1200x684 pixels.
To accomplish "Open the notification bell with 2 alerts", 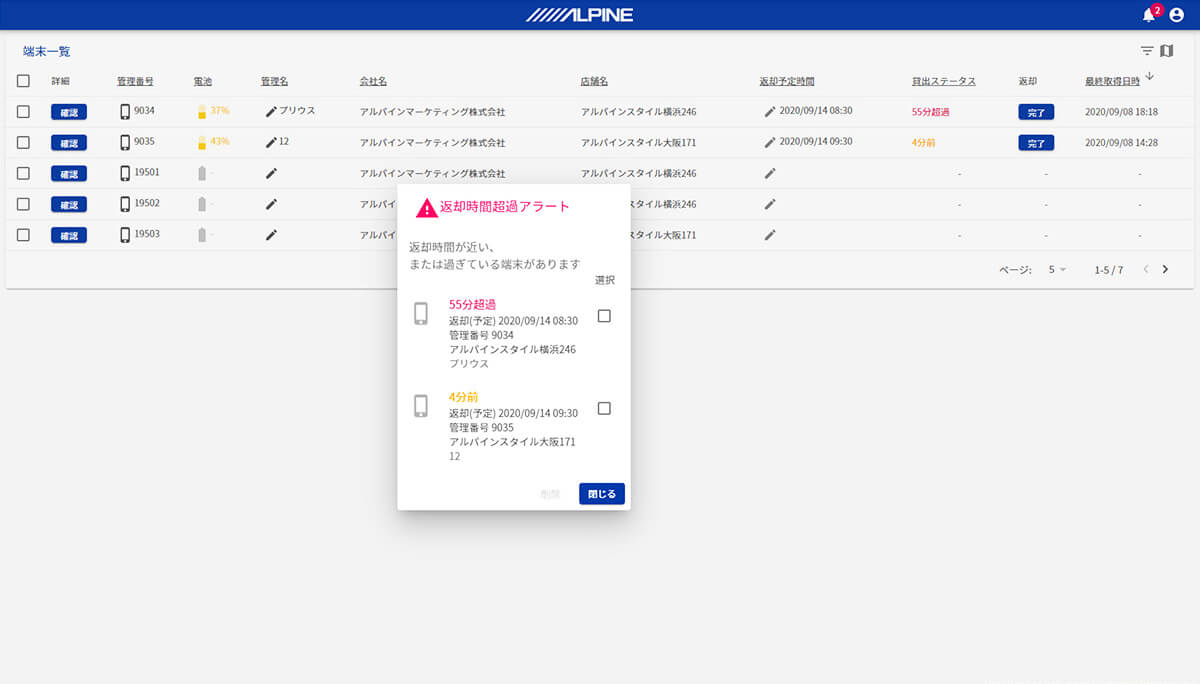I will click(1148, 15).
